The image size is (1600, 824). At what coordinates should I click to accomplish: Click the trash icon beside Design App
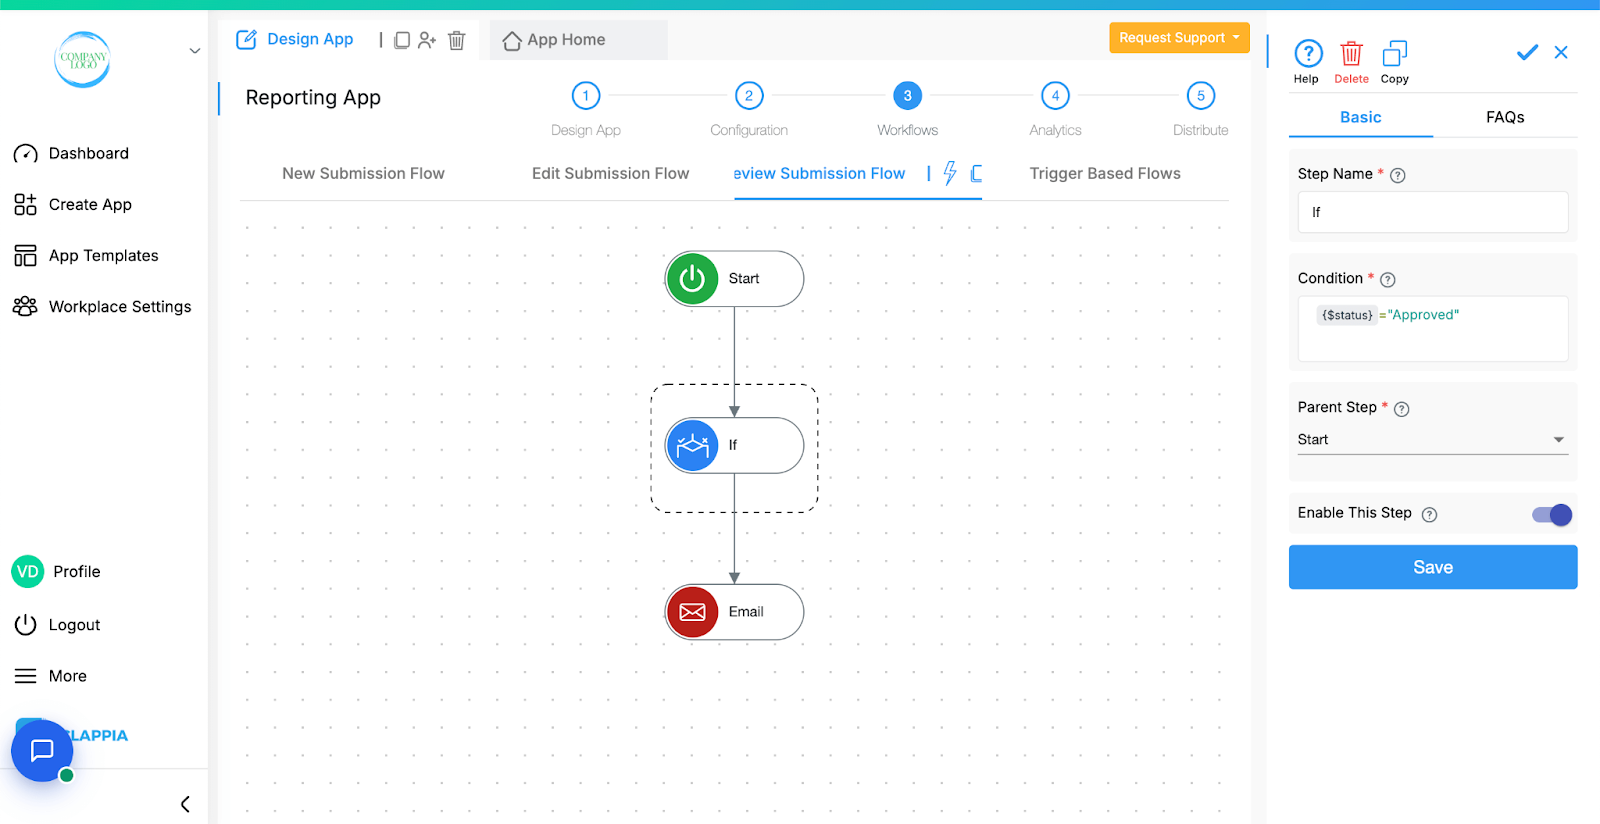(456, 40)
